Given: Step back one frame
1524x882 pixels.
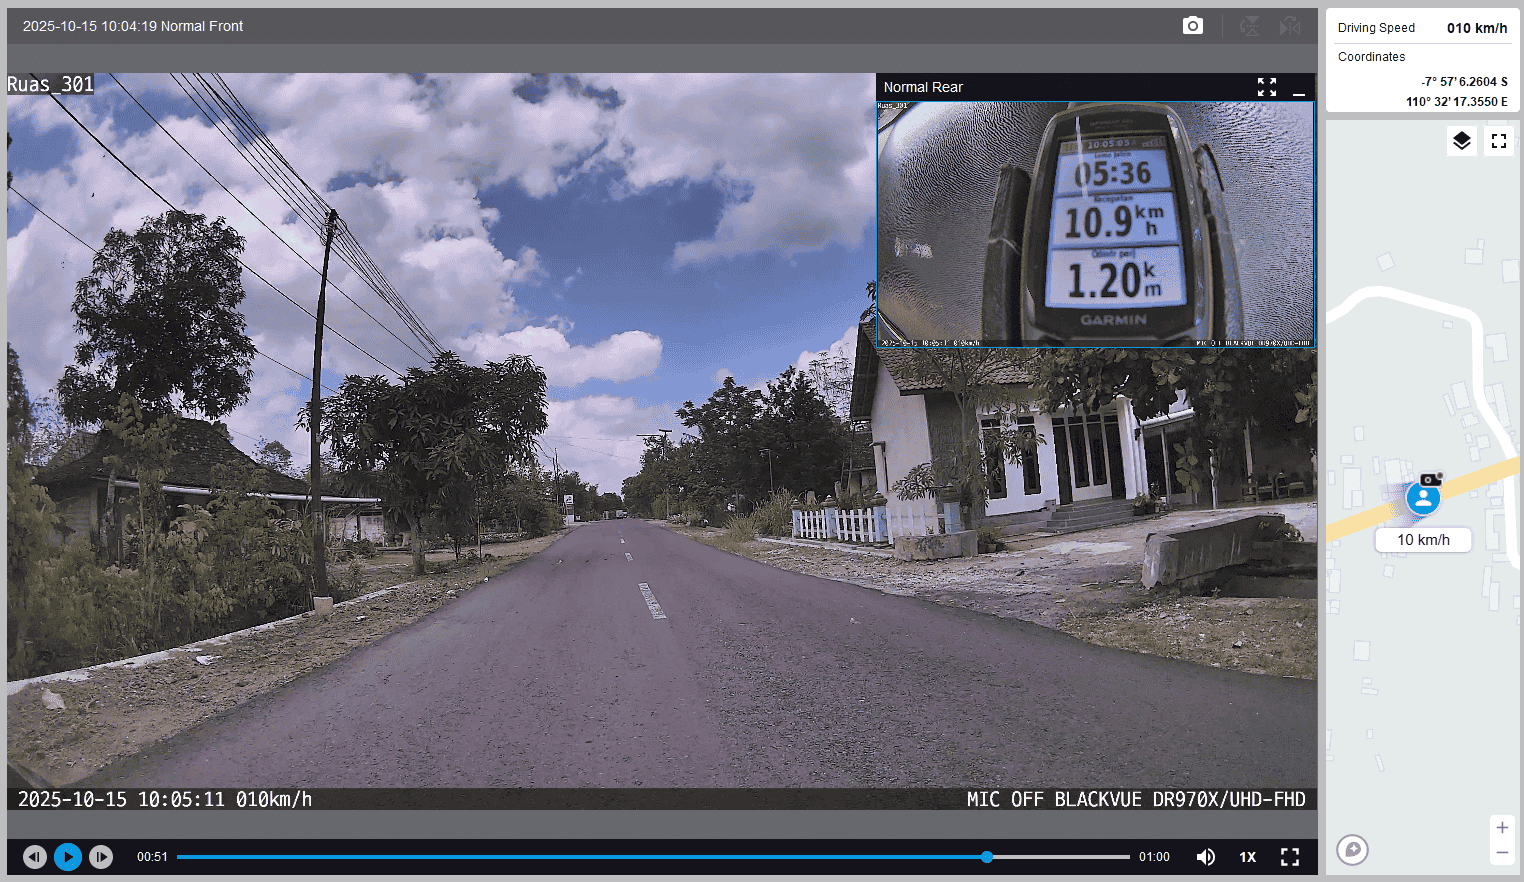Looking at the screenshot, I should click(x=35, y=857).
